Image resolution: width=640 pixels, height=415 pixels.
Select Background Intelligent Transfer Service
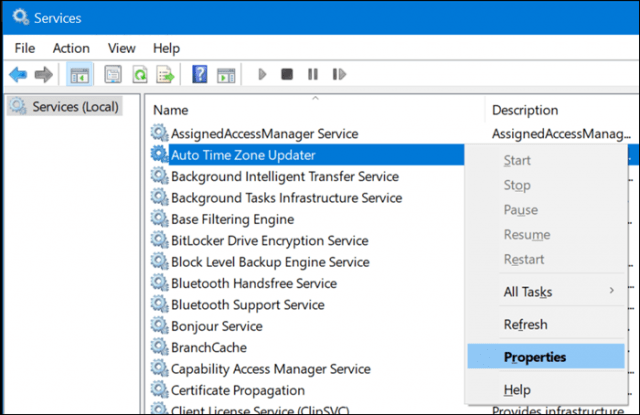click(284, 176)
